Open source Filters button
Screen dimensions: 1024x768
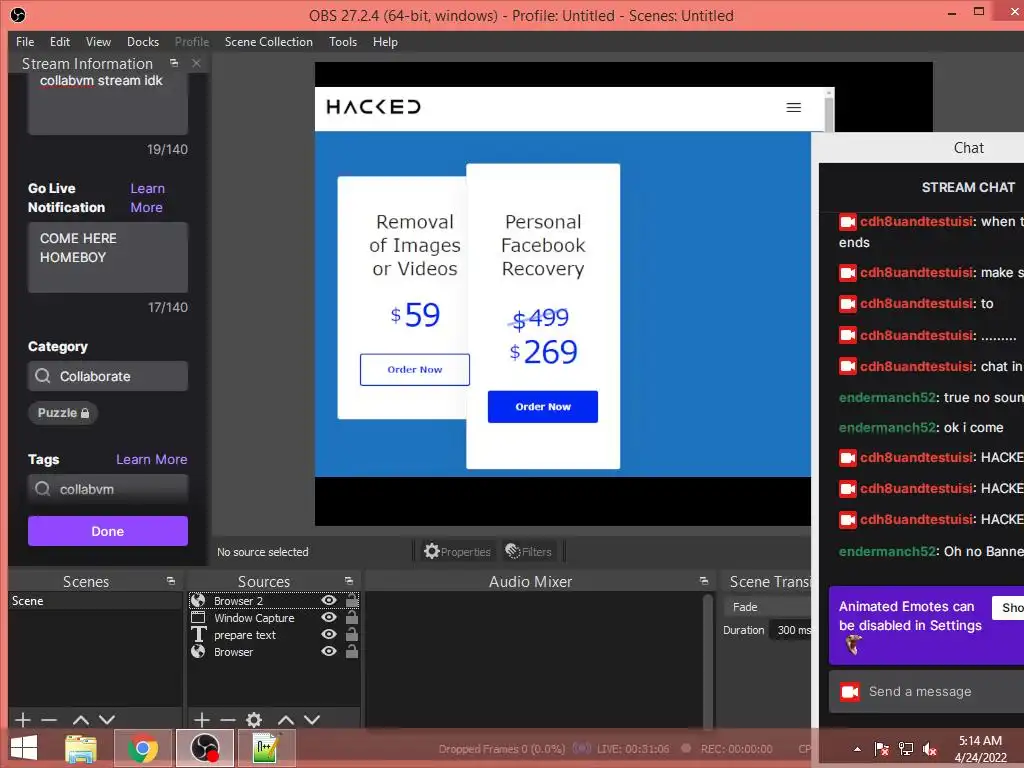click(x=528, y=552)
